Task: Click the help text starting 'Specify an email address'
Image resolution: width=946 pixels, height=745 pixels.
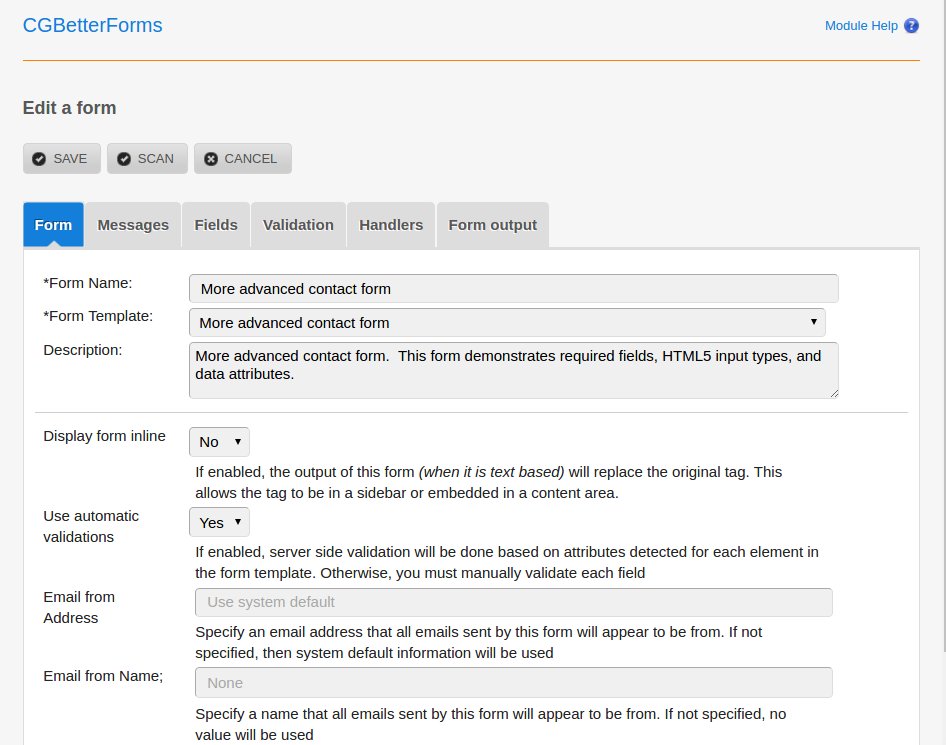Action: point(478,642)
